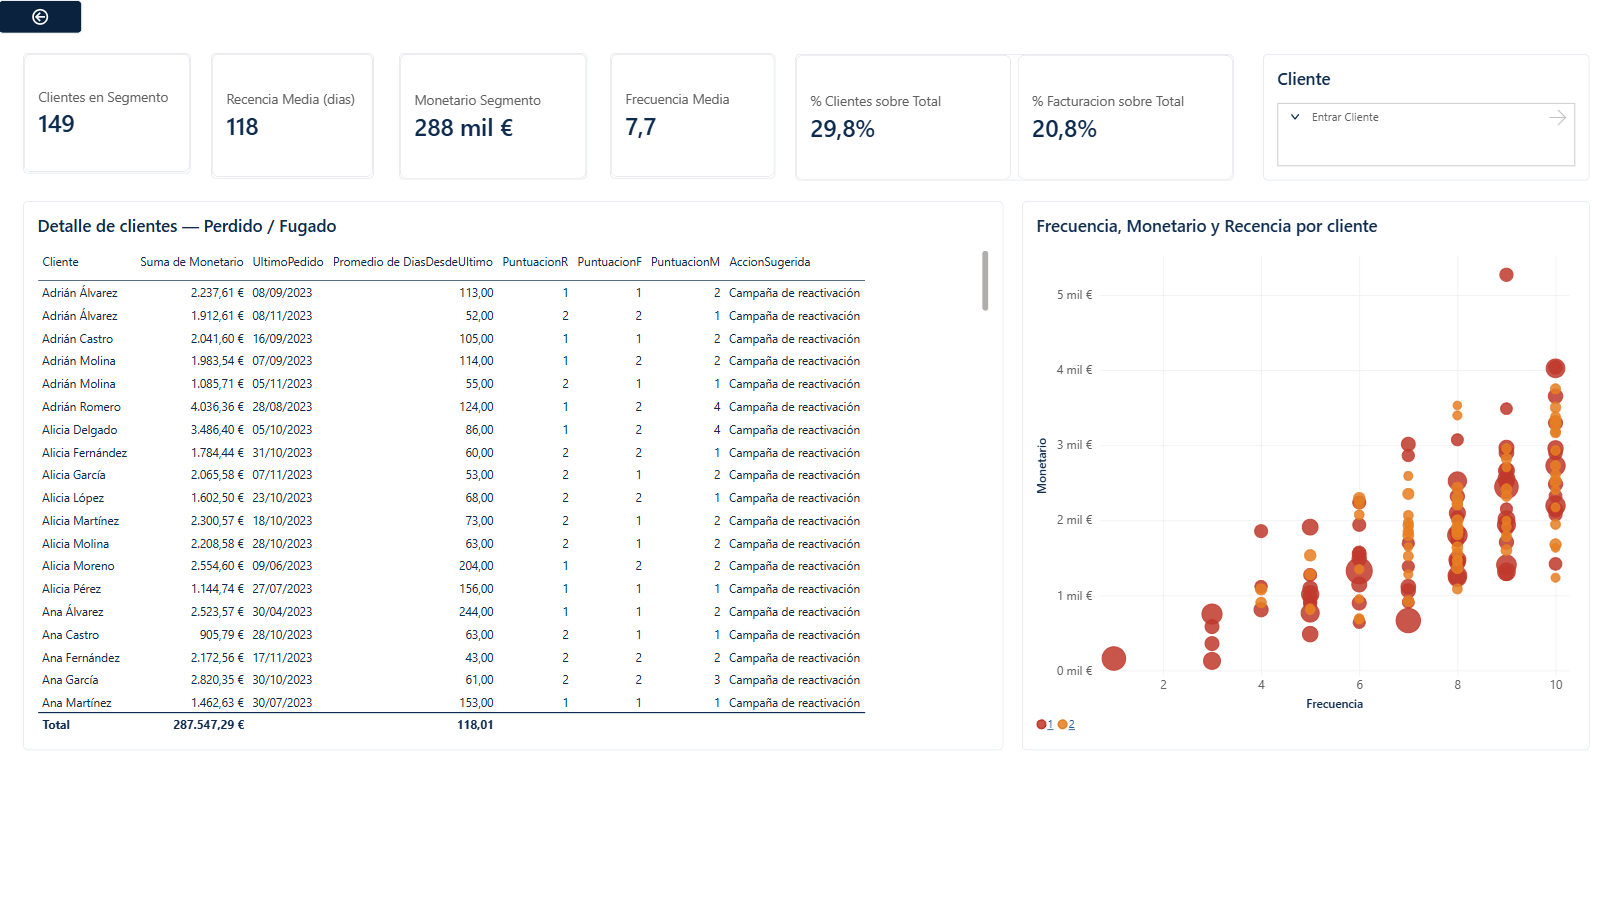The height and width of the screenshot is (910, 1614).
Task: Click the Entrar Cliente input field
Action: [x=1425, y=134]
